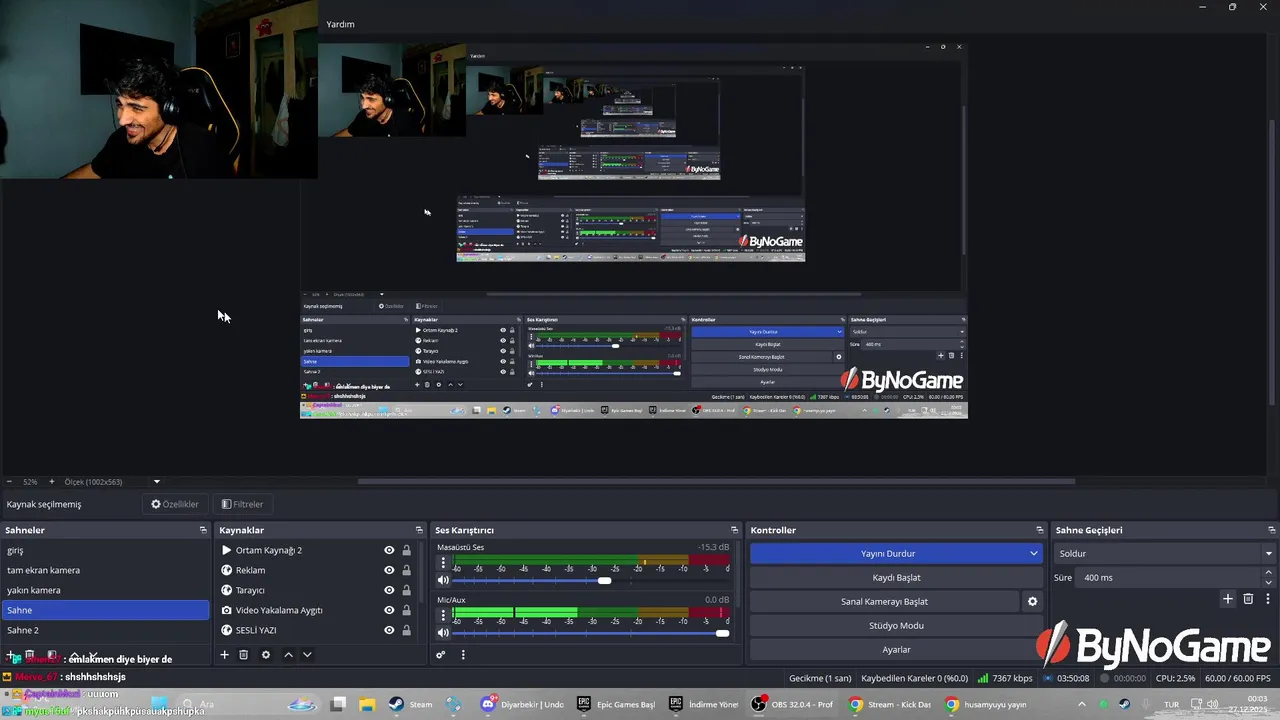This screenshot has width=1280, height=720.
Task: Toggle lock on SESLİ YAZI source
Action: [x=406, y=630]
